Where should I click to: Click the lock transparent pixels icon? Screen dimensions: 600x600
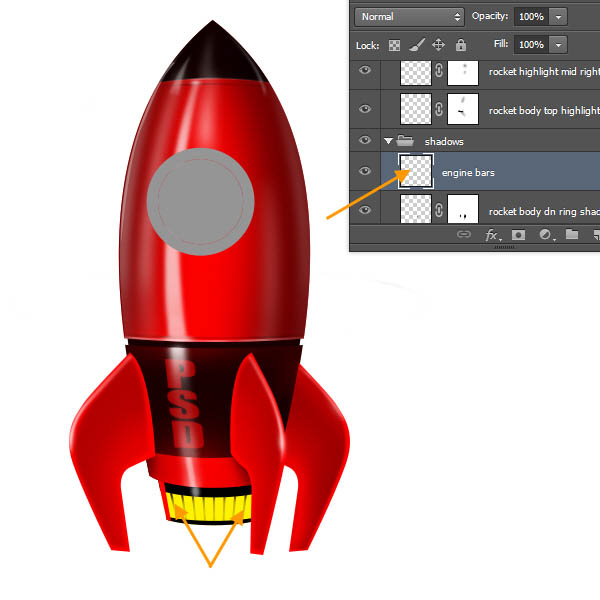tap(394, 45)
